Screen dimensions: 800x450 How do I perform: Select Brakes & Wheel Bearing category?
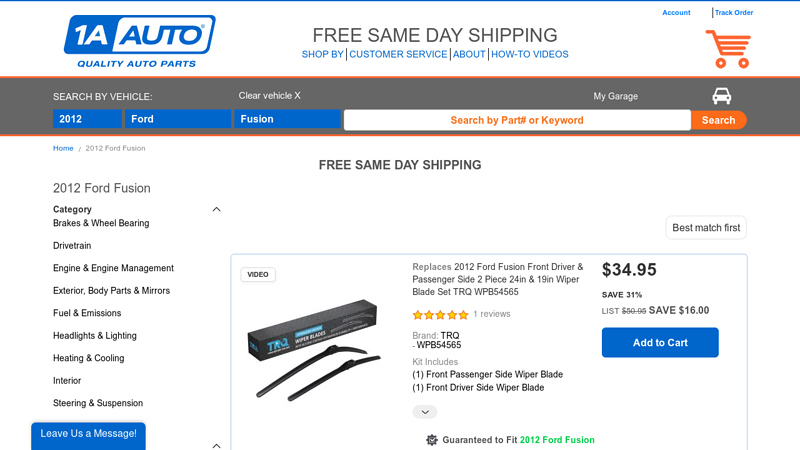coord(101,223)
